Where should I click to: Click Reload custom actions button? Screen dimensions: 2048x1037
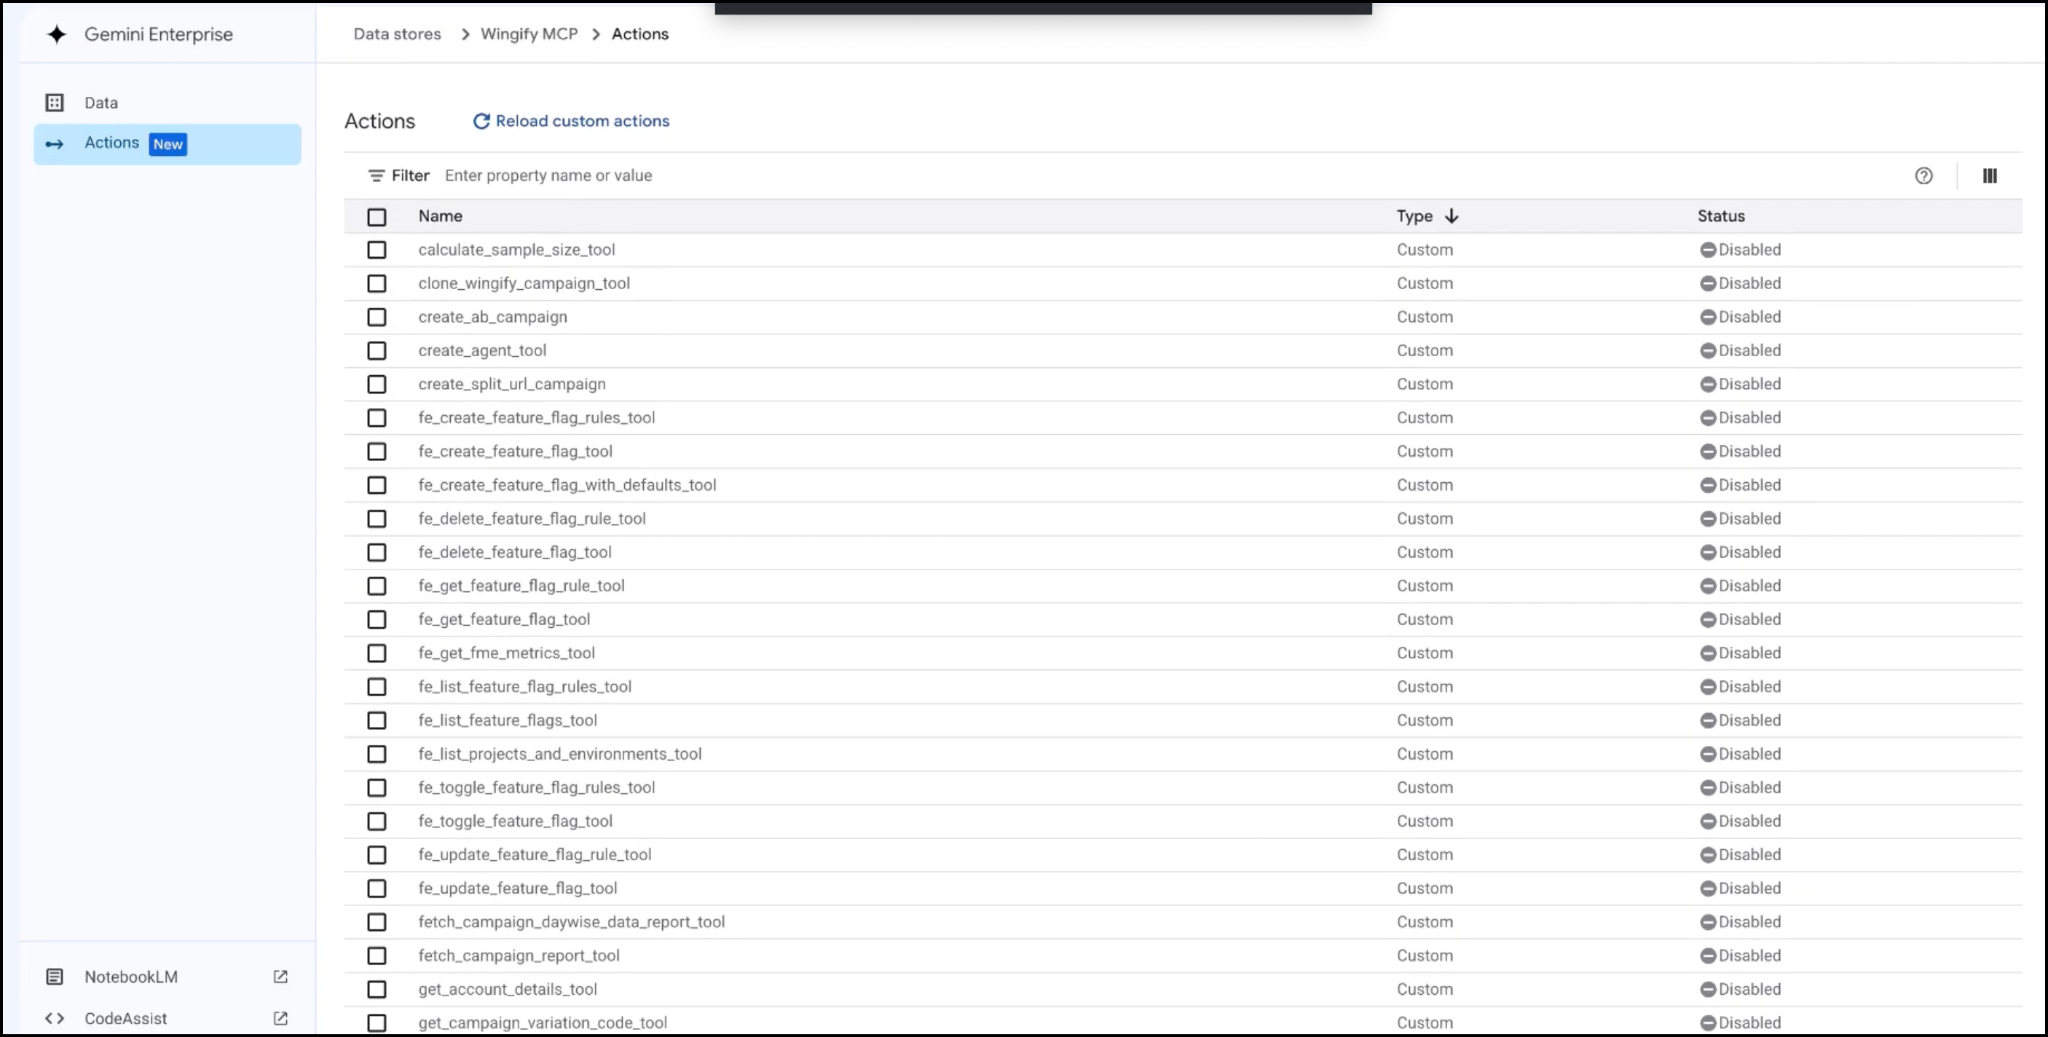(571, 121)
